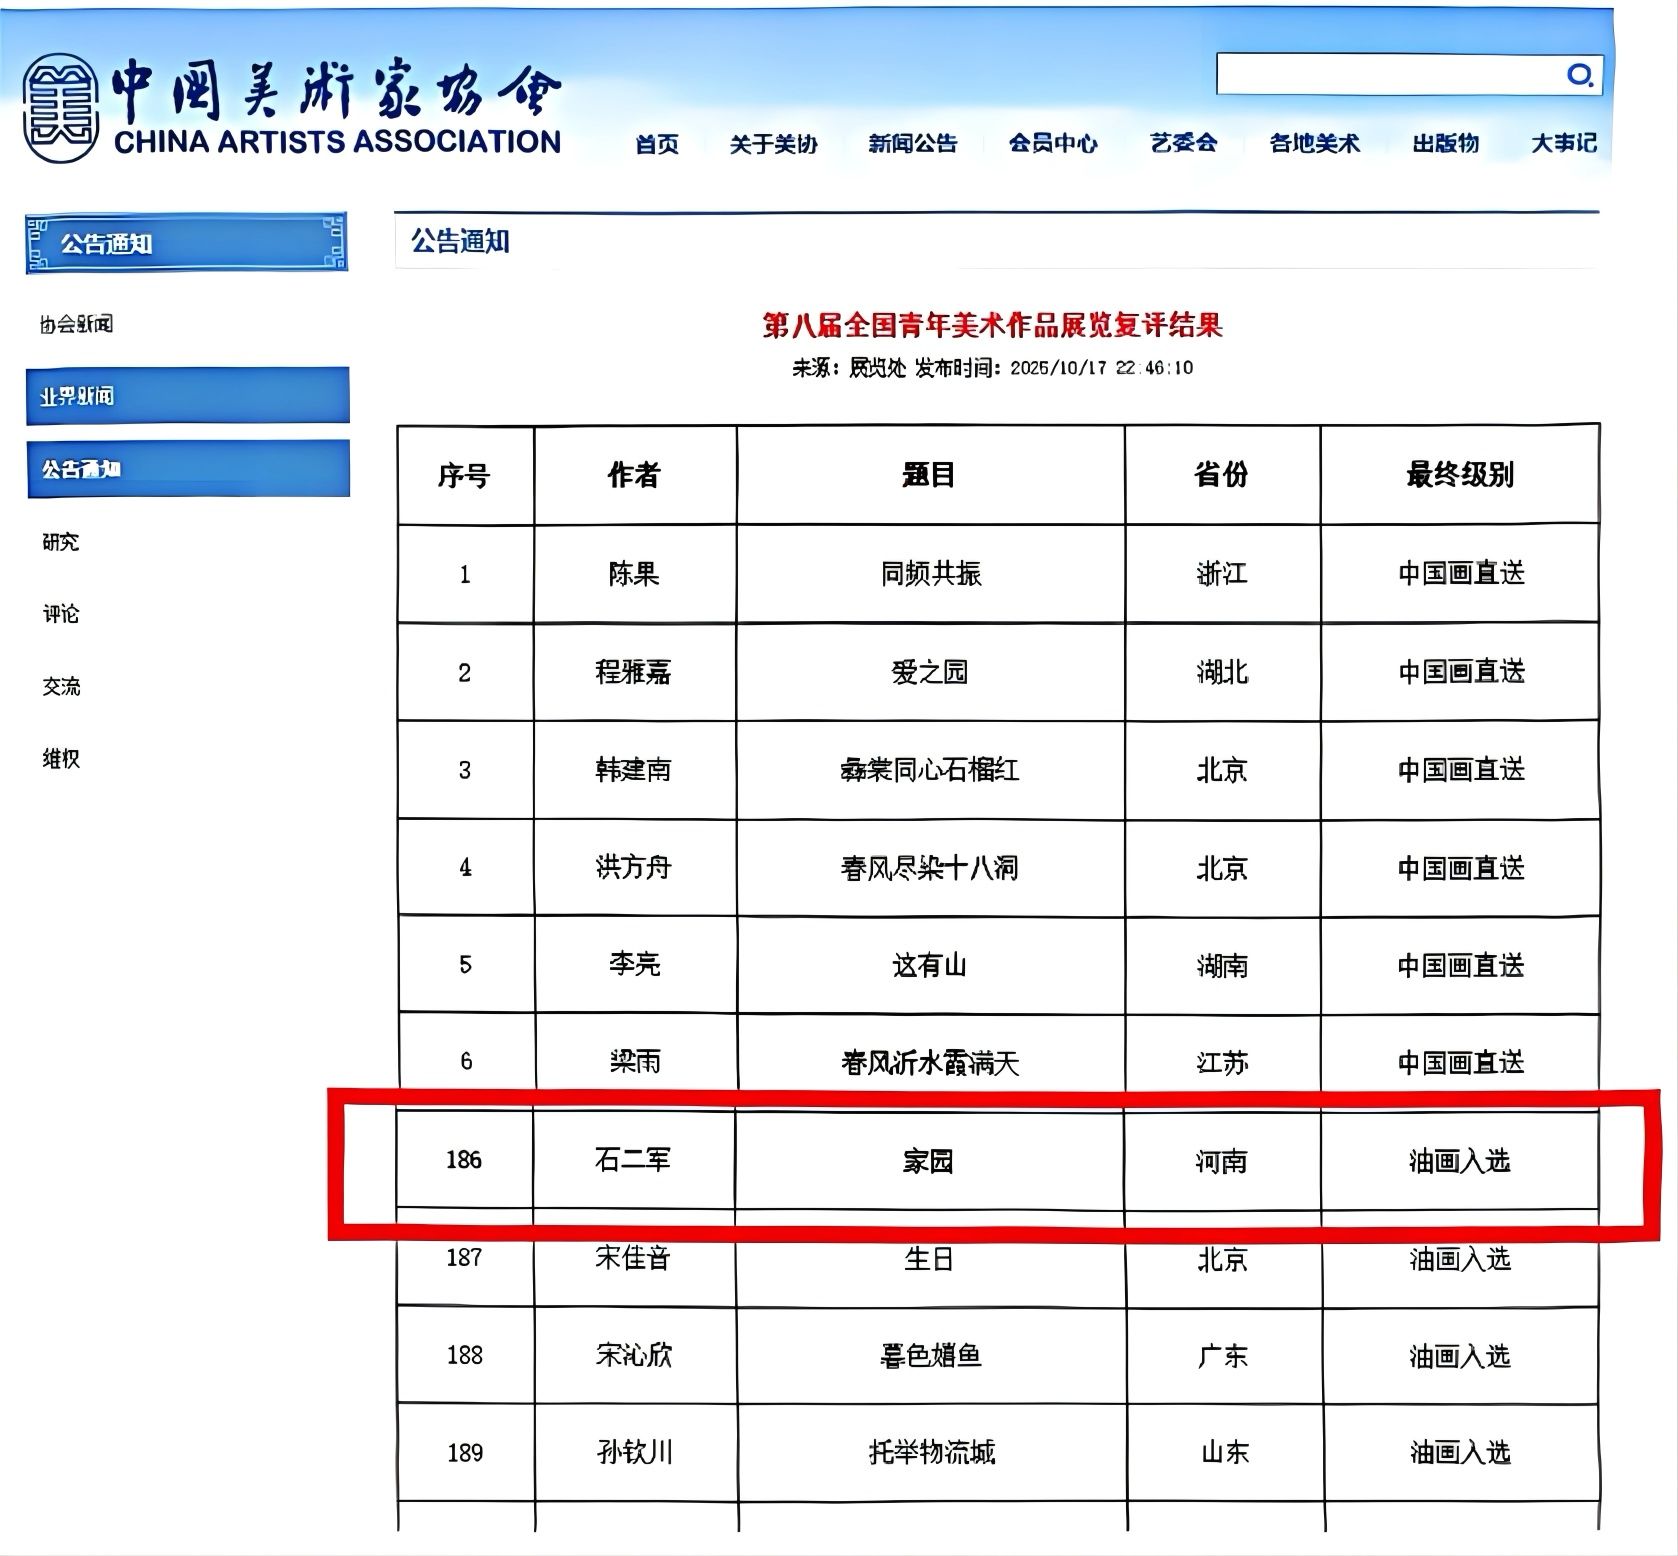Image resolution: width=1678 pixels, height=1556 pixels.
Task: Open the 关于美协 menu item
Action: (773, 144)
